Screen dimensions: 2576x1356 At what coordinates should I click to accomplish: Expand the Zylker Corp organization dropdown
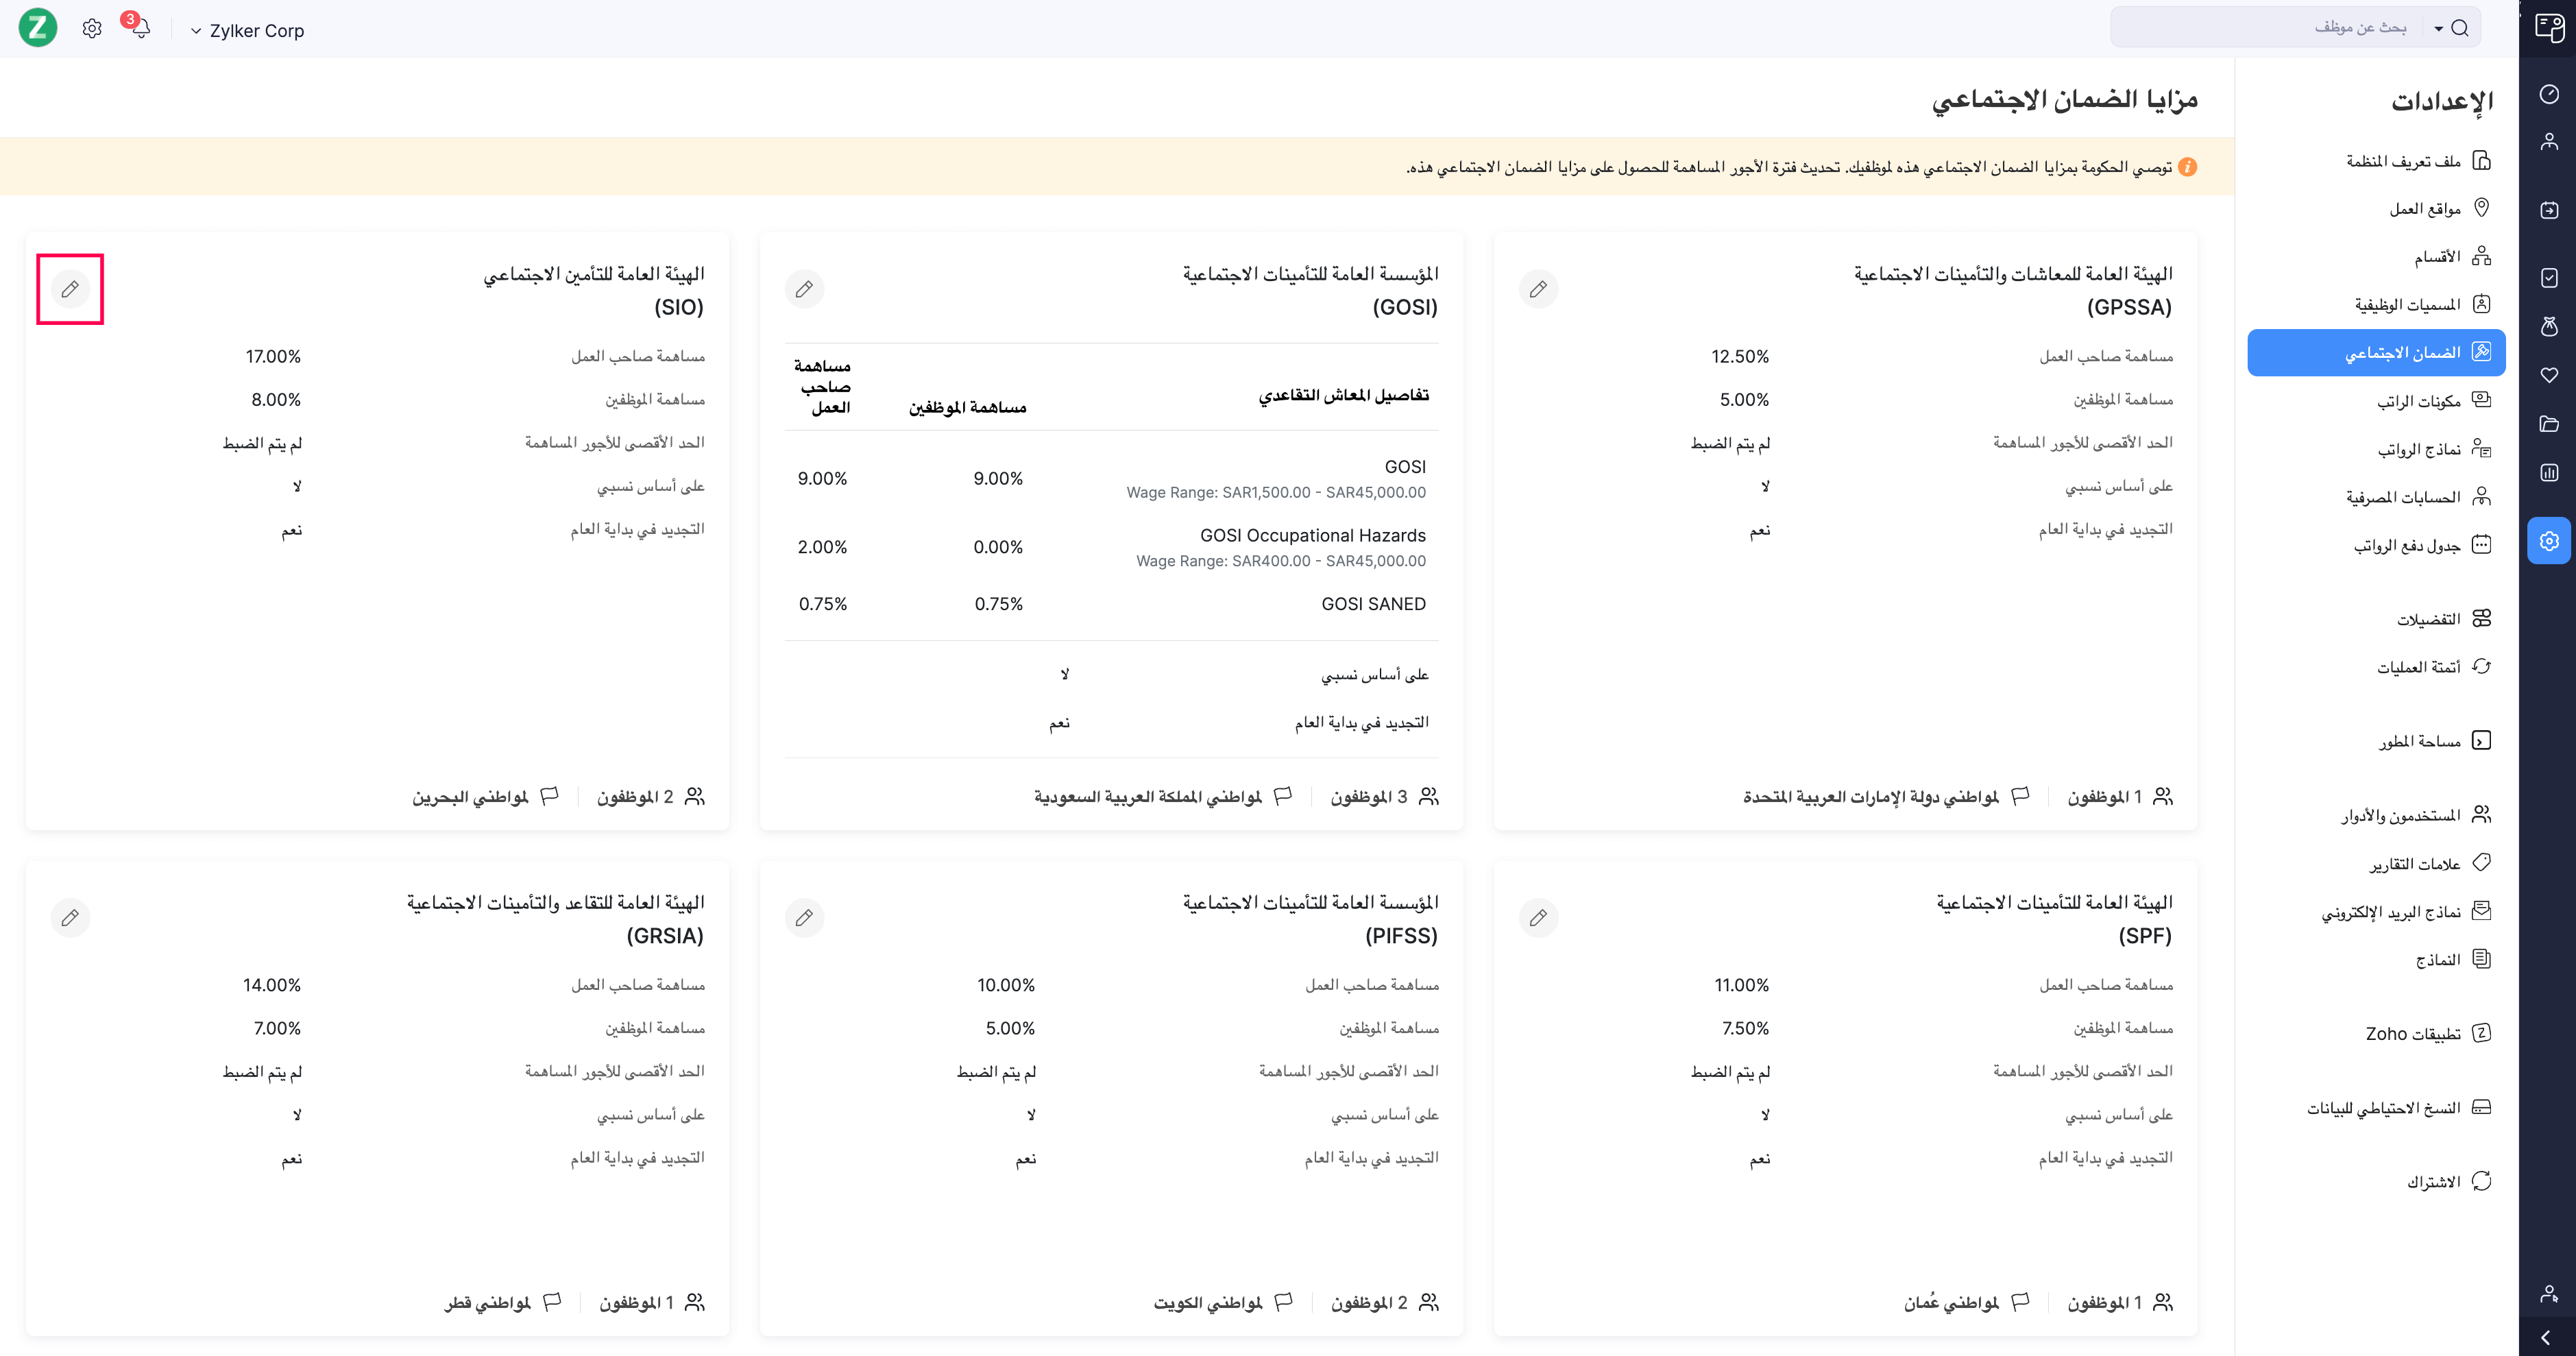pyautogui.click(x=248, y=31)
